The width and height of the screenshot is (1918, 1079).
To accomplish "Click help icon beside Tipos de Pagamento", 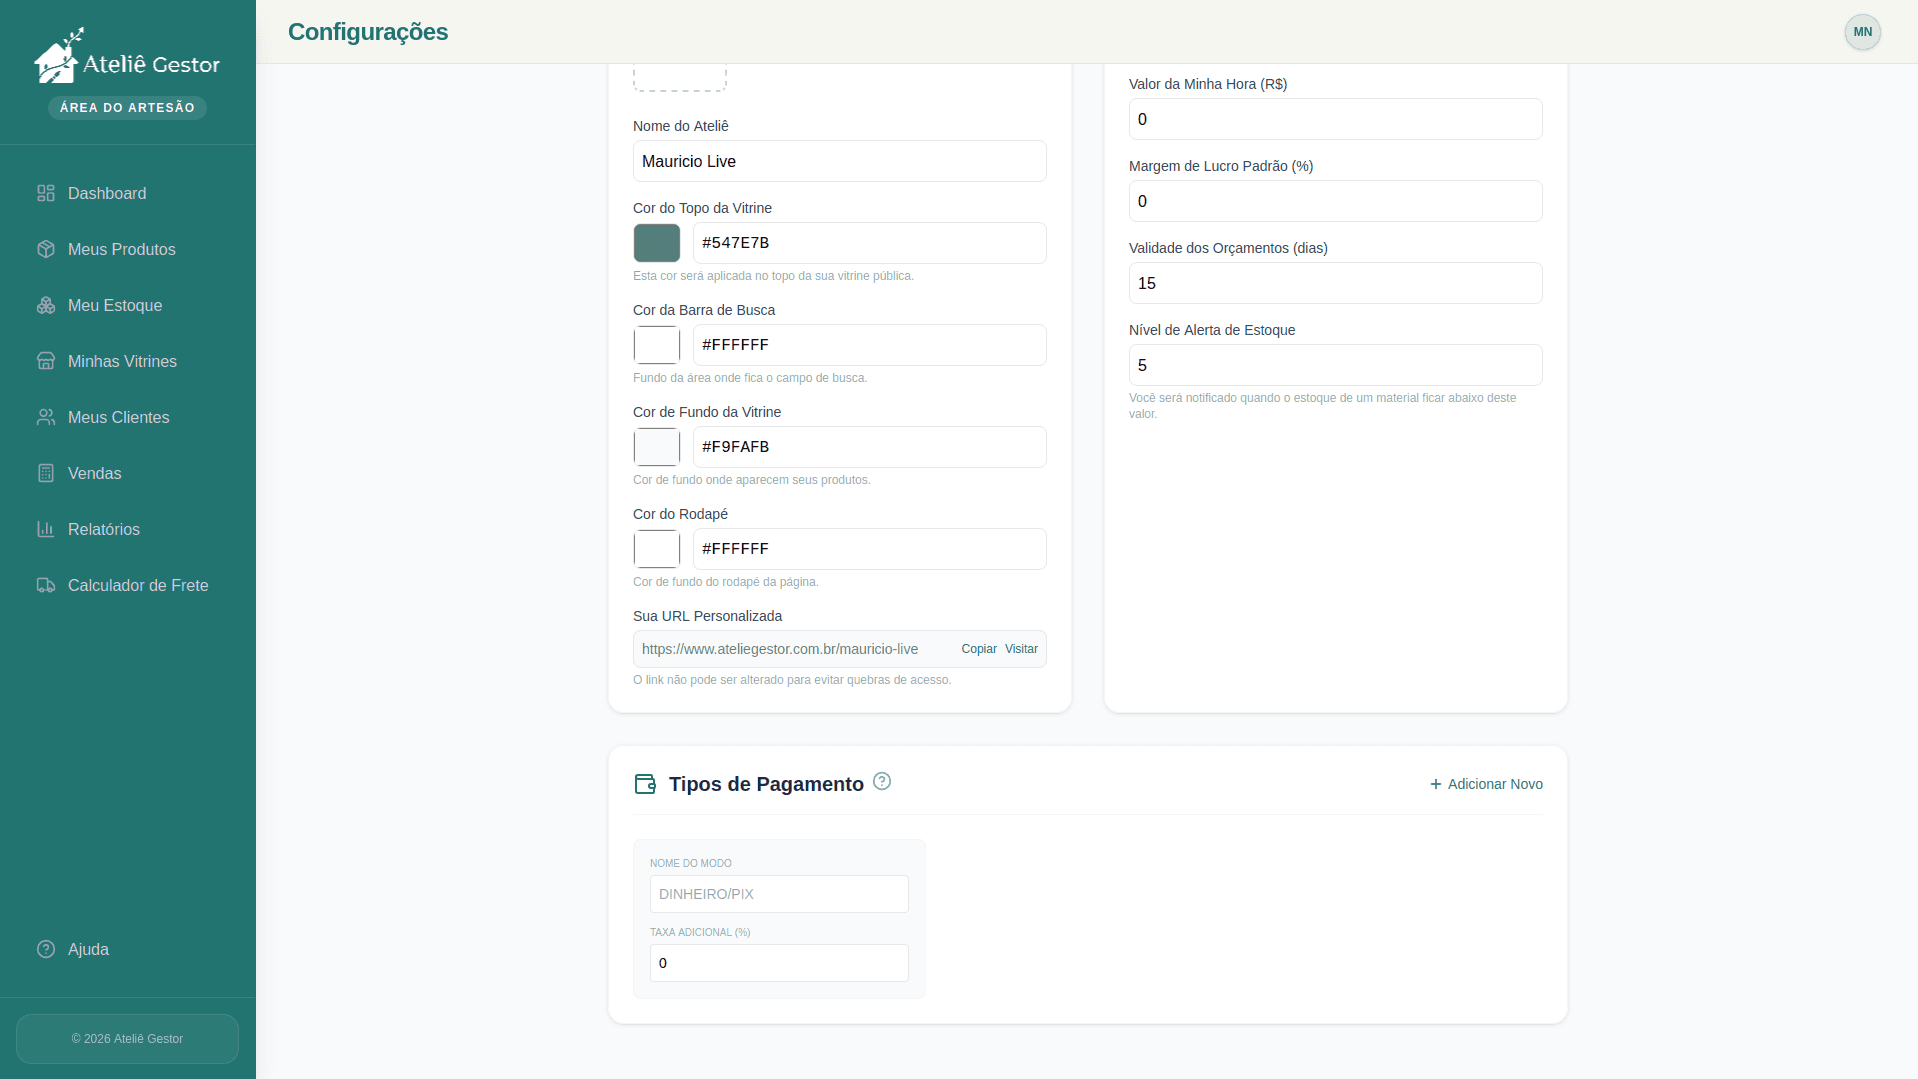I will (x=882, y=781).
